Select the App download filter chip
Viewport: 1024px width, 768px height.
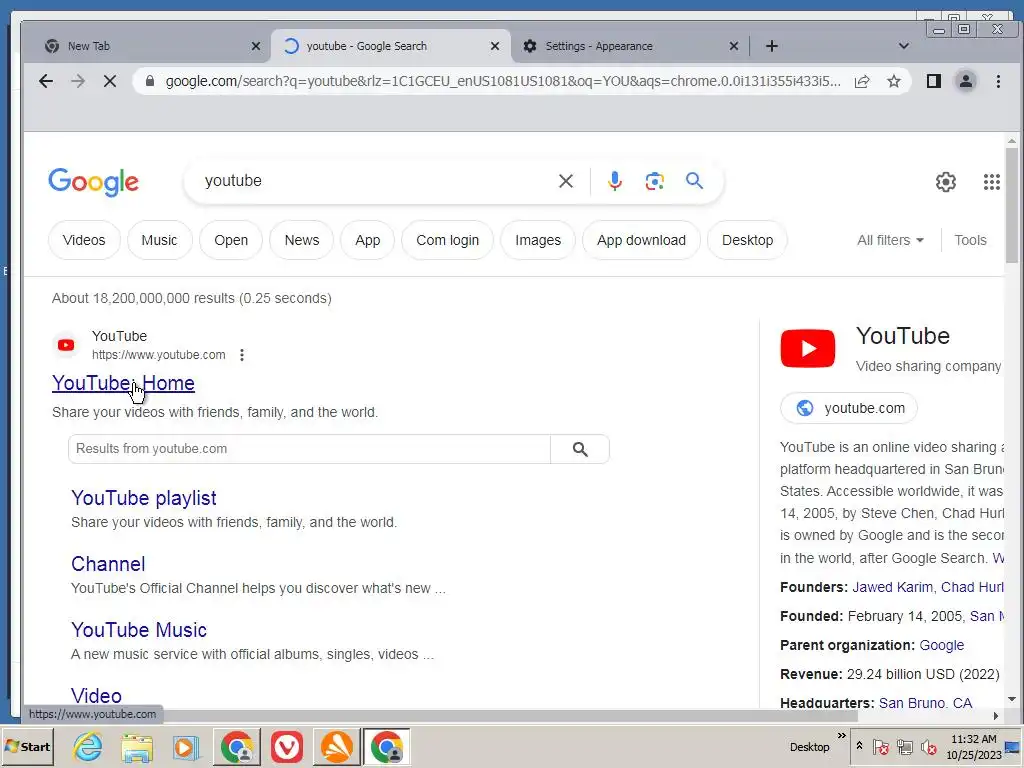point(641,240)
